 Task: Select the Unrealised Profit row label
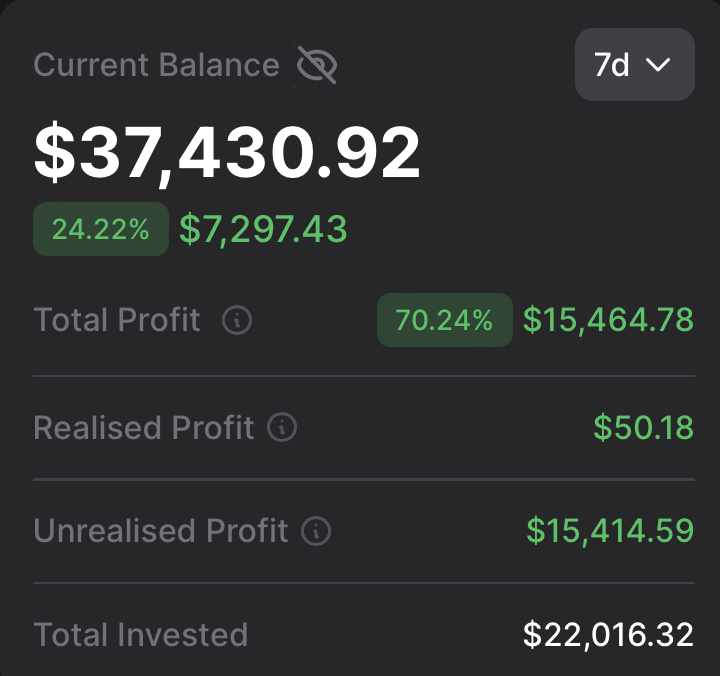(x=161, y=531)
